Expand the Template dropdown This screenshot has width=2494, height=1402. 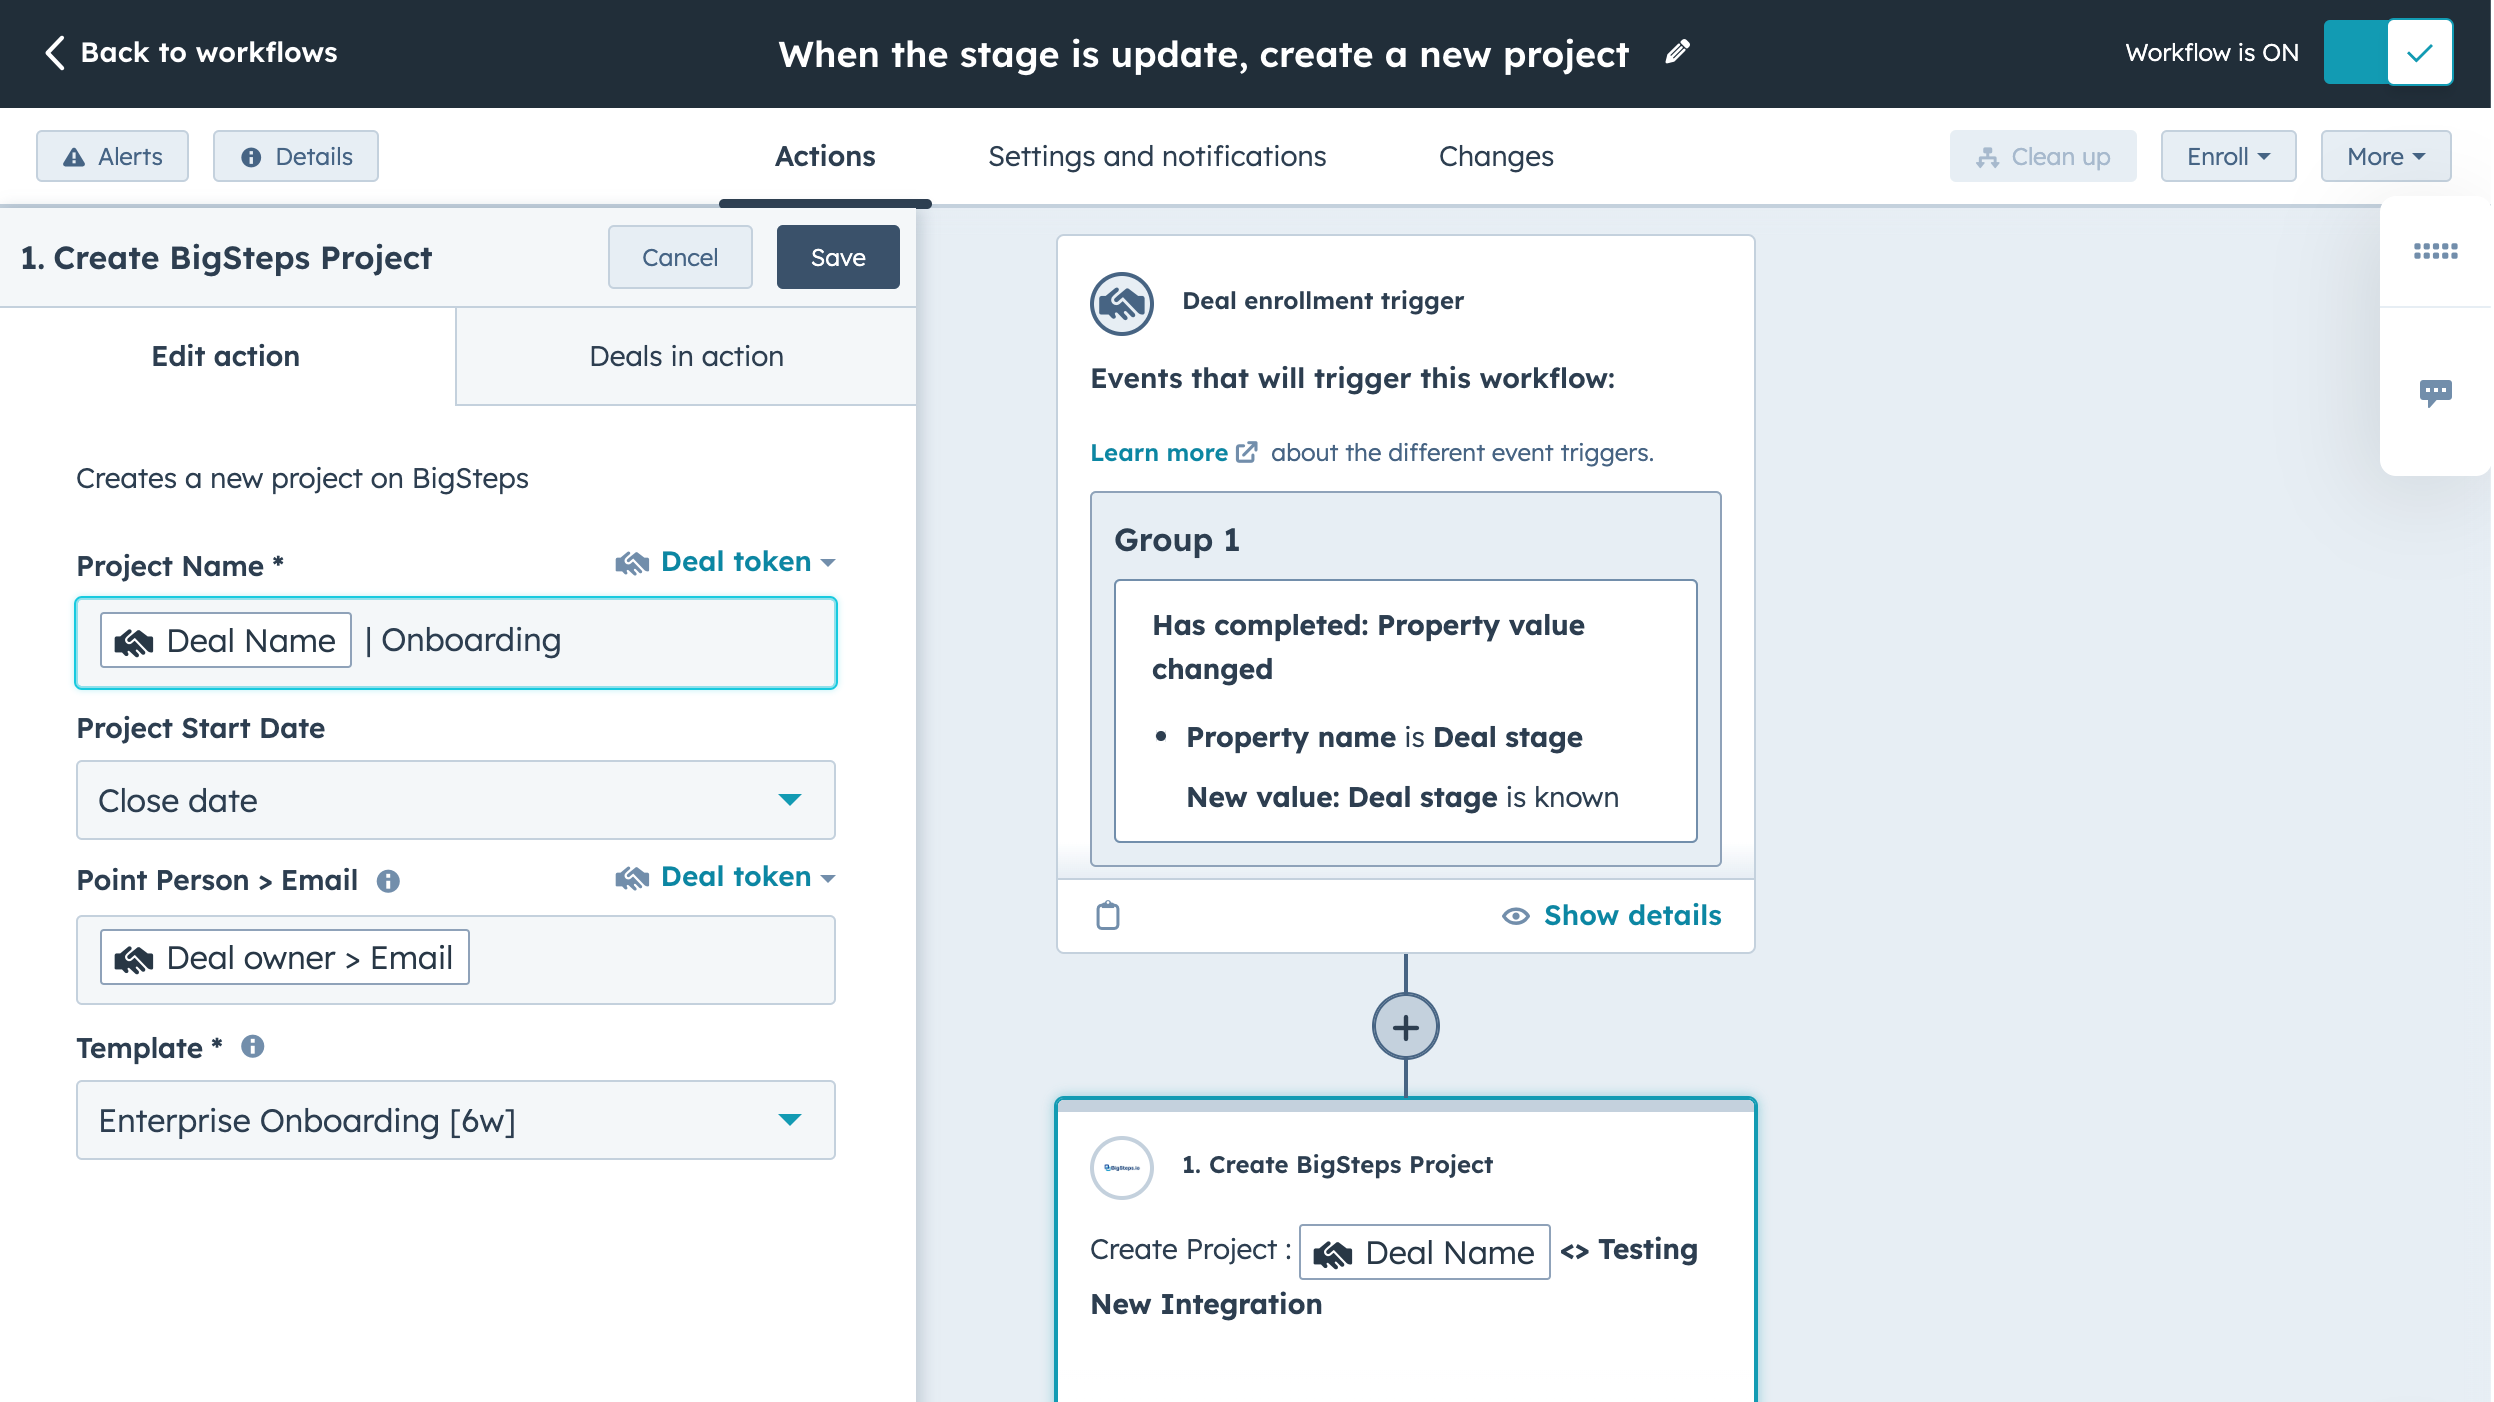click(456, 1120)
